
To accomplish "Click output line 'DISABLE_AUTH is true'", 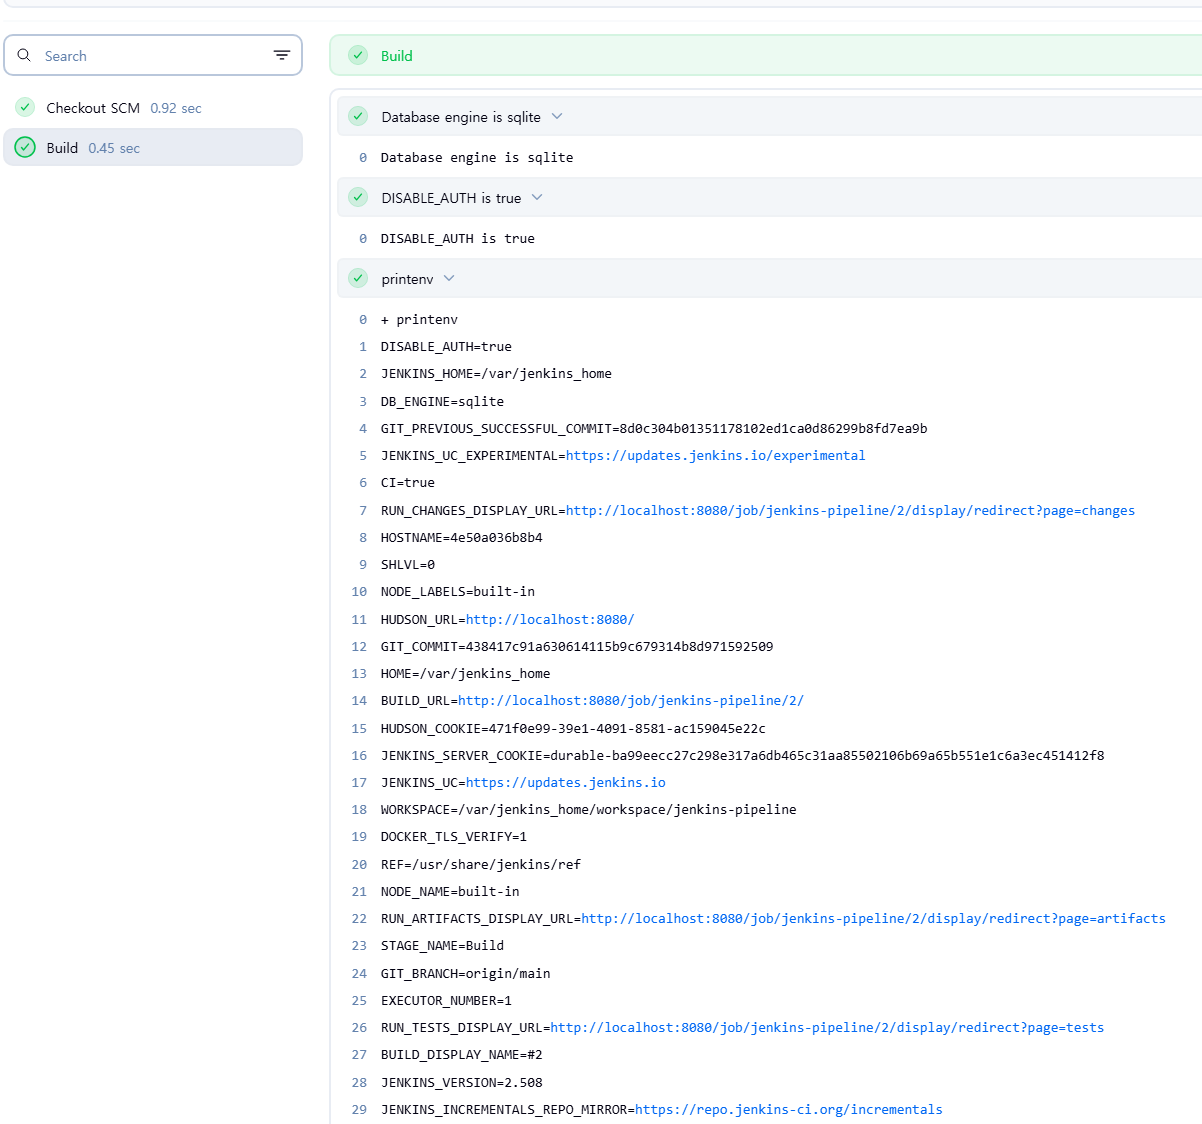I will pos(458,238).
